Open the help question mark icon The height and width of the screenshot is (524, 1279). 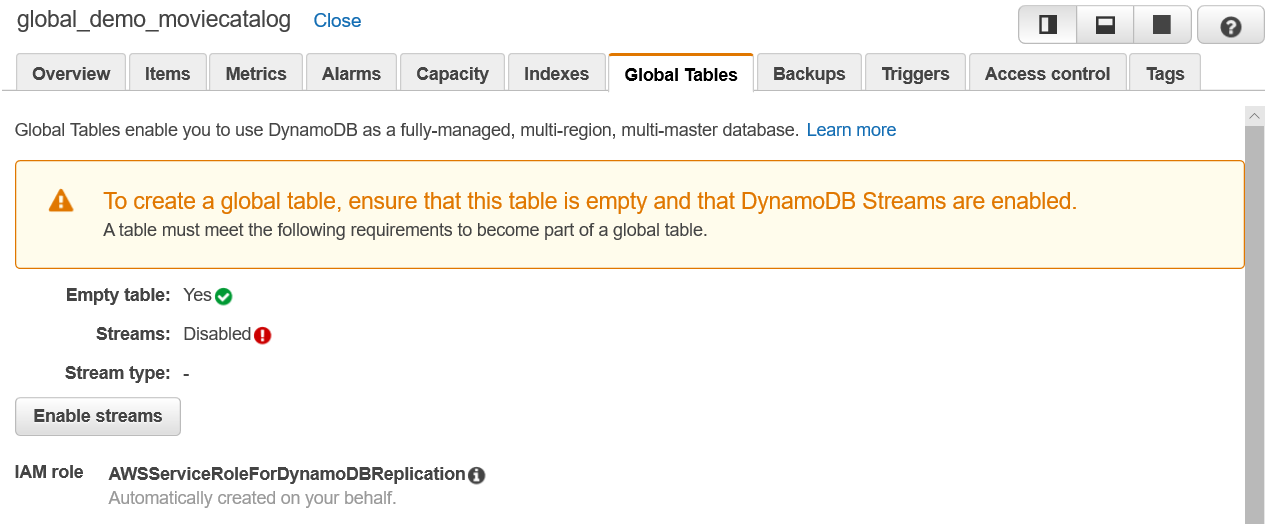click(x=1231, y=26)
